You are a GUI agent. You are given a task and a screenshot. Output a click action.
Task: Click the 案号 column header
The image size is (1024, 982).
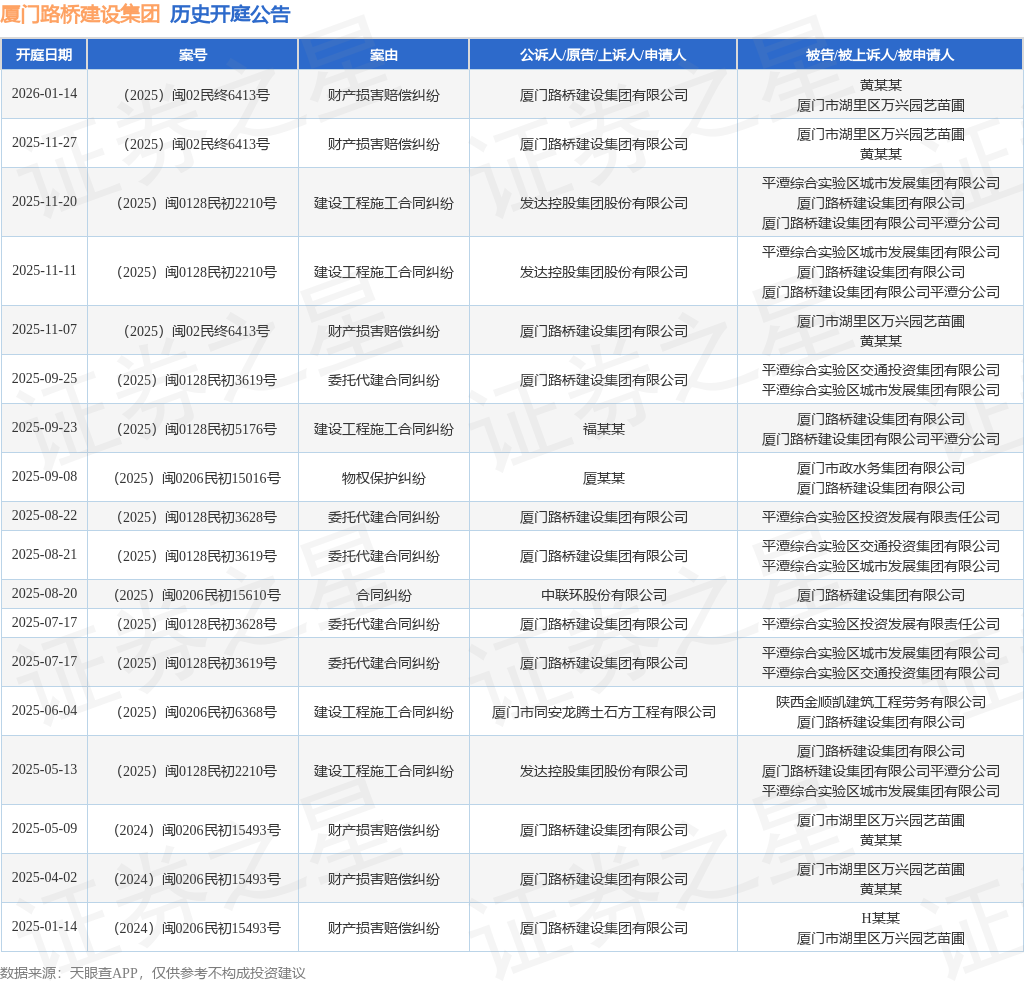(x=193, y=55)
